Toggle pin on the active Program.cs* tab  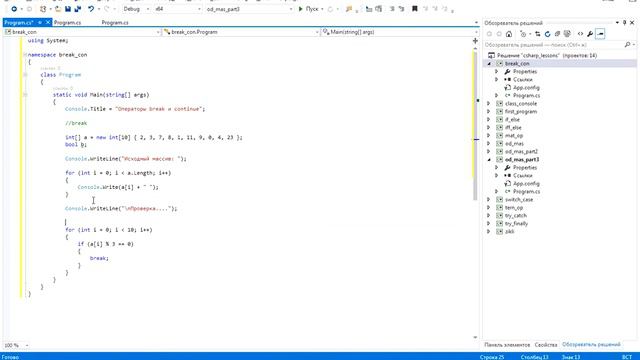tap(40, 22)
